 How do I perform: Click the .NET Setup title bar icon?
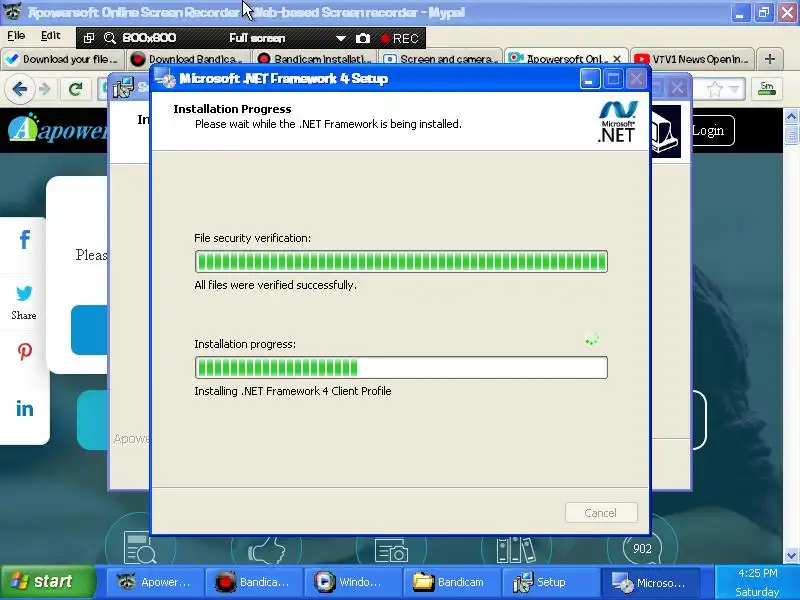[165, 79]
